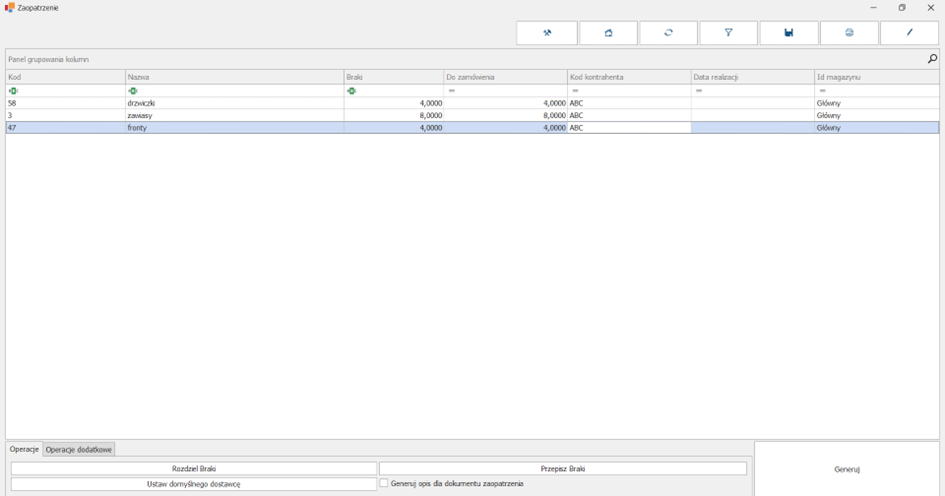Open filter operator for the Nazwa column

pyautogui.click(x=133, y=91)
